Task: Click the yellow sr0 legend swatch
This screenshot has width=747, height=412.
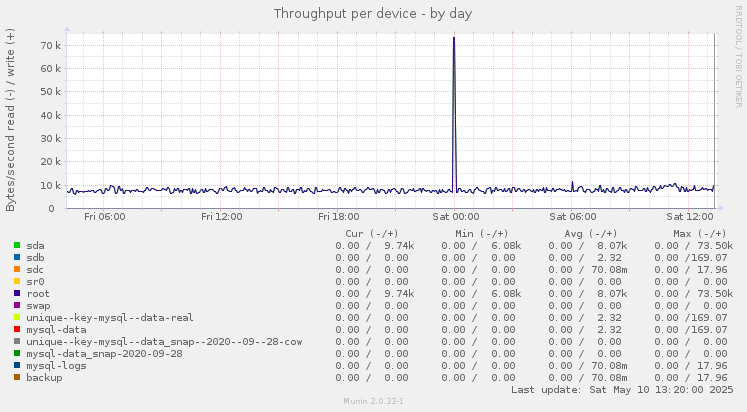Action: click(17, 281)
